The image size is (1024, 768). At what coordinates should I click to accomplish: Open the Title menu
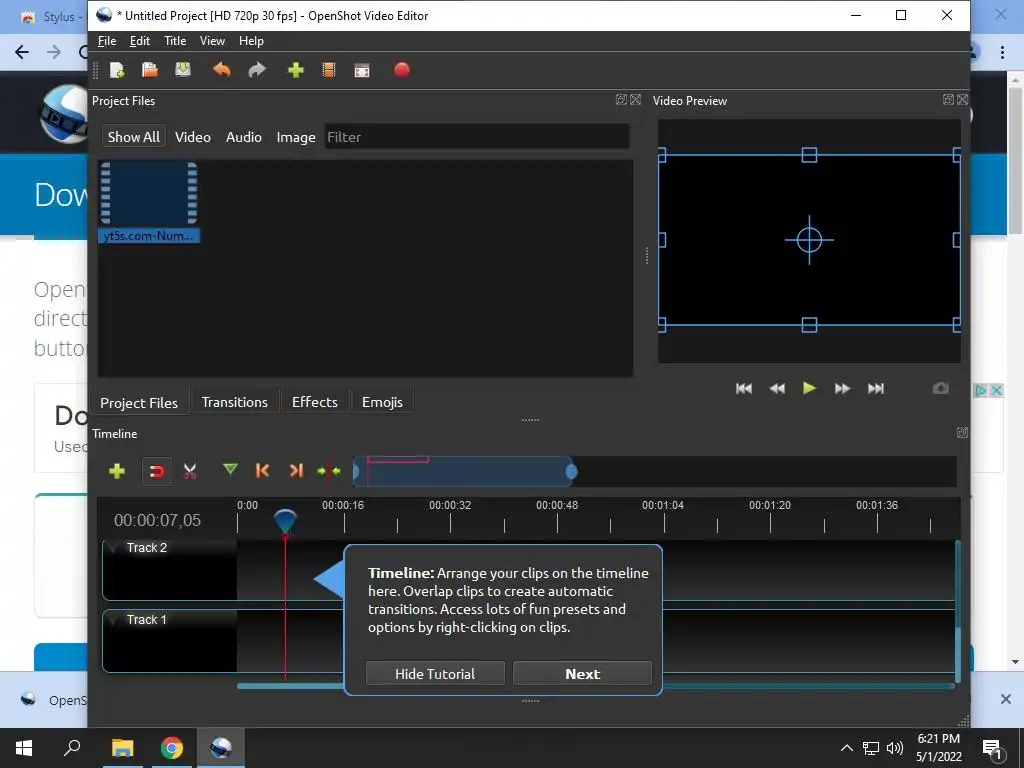(175, 40)
